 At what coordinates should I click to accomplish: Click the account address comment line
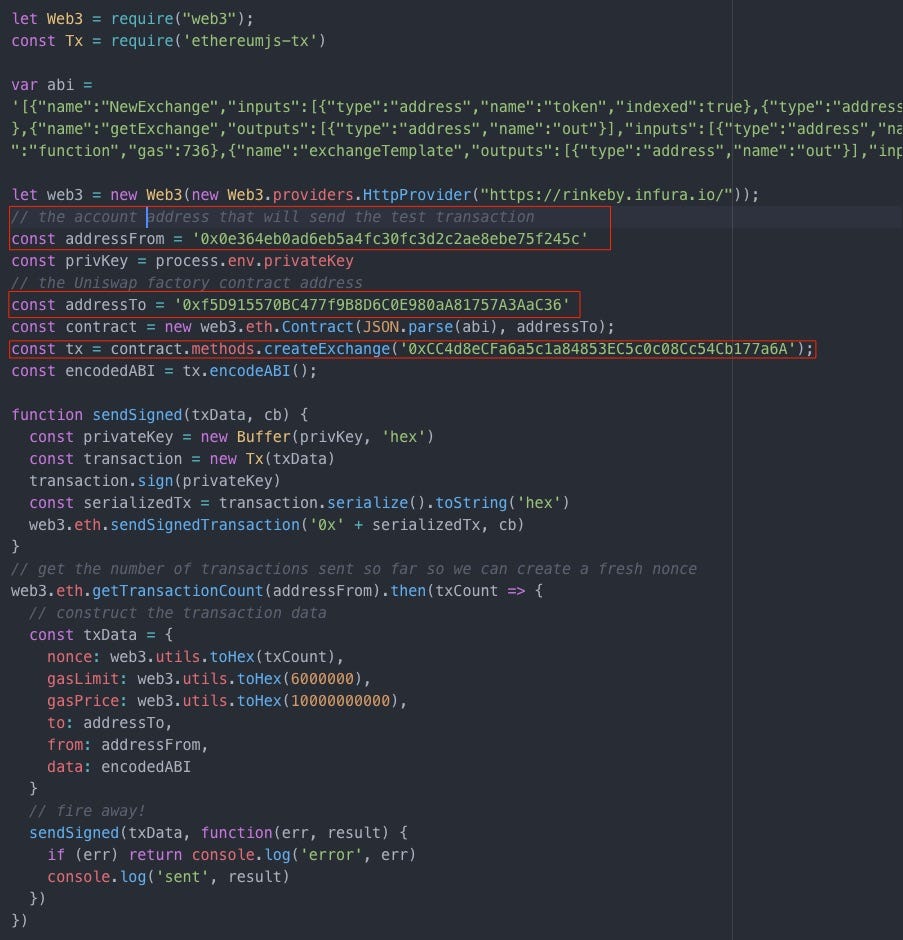[273, 216]
